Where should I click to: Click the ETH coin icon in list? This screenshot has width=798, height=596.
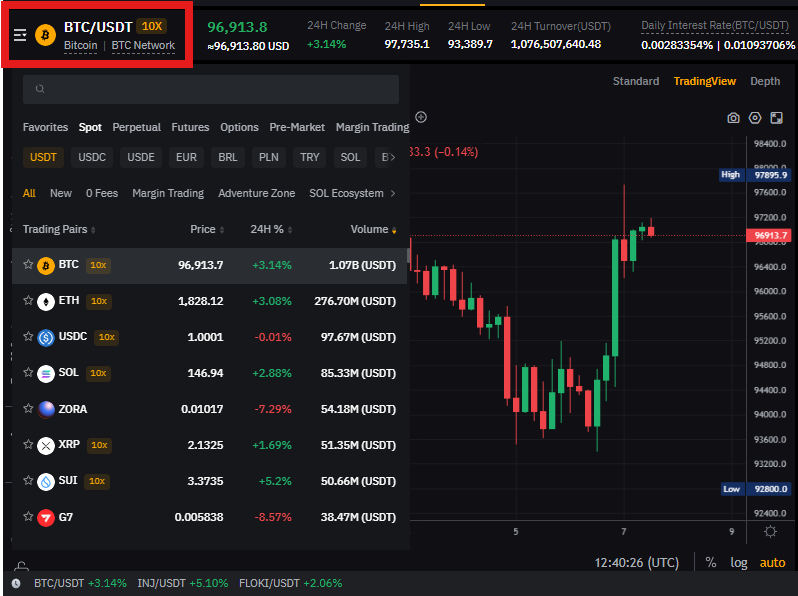pos(46,301)
